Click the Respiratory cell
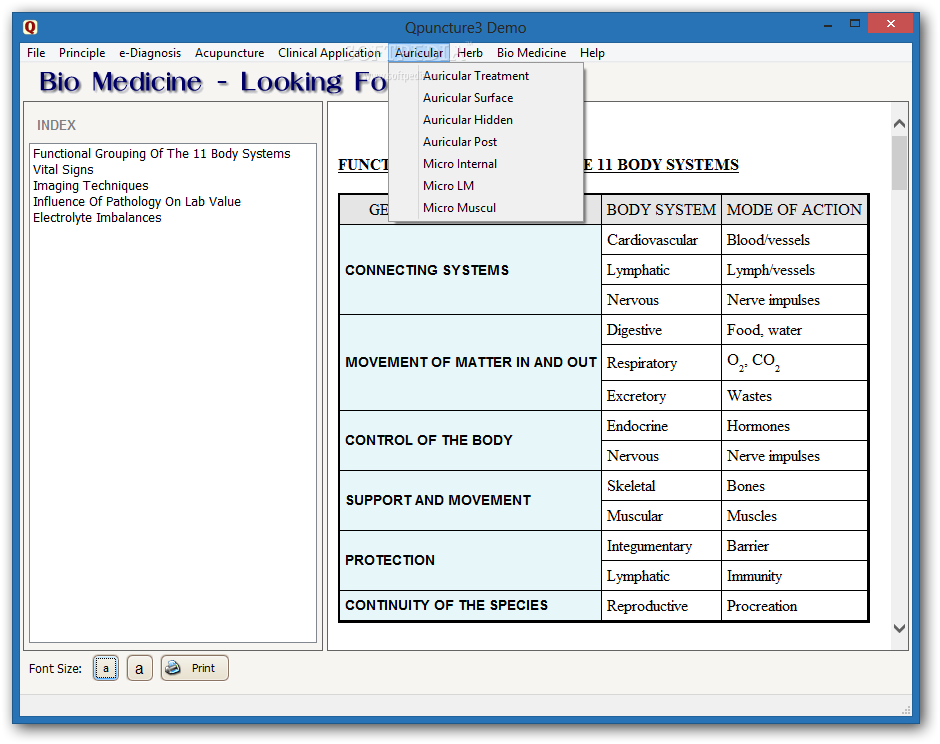This screenshot has width=940, height=744. [x=661, y=363]
